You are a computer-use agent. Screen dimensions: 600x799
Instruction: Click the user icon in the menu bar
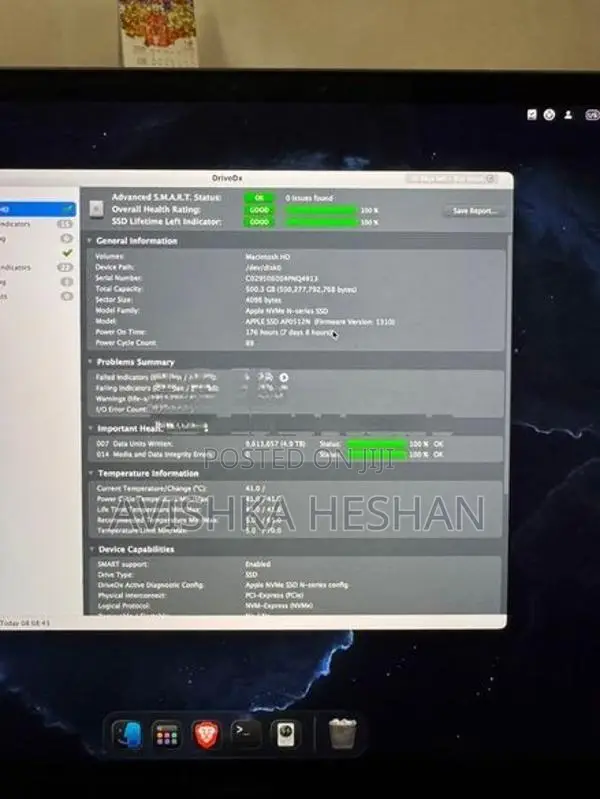(x=568, y=115)
